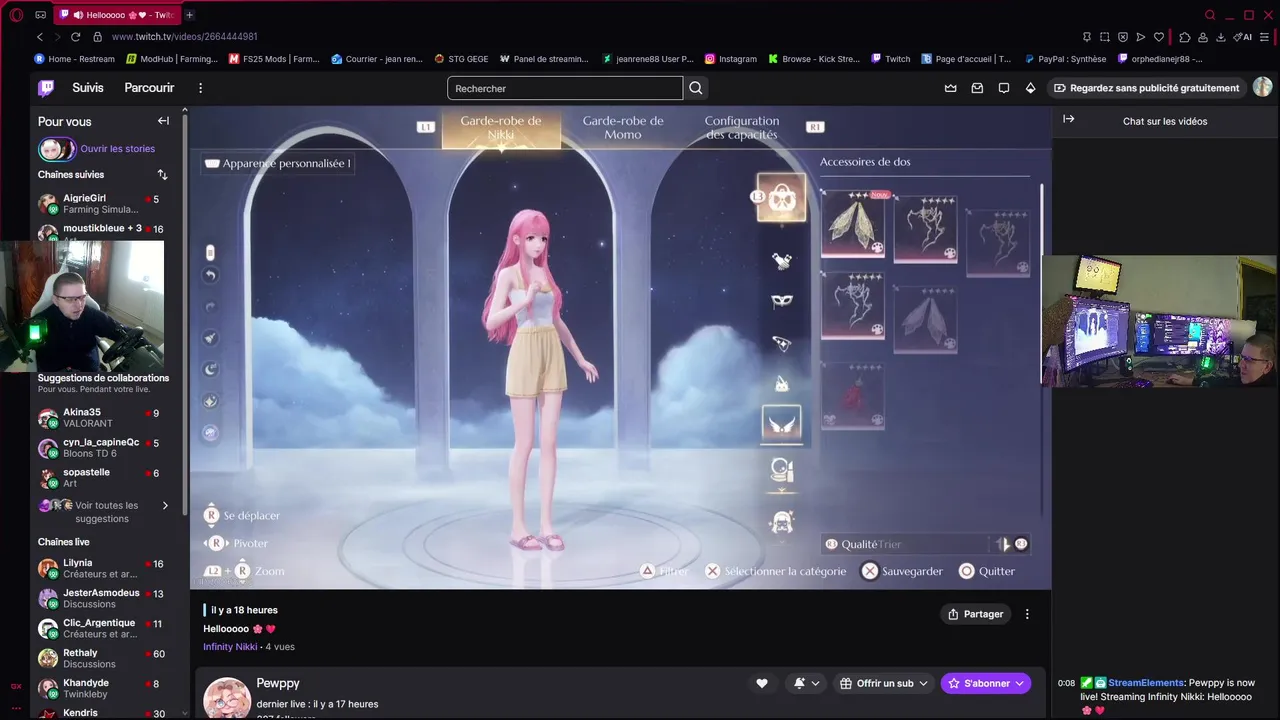Image resolution: width=1280 pixels, height=720 pixels.
Task: Select the mask category in the video
Action: click(x=782, y=300)
